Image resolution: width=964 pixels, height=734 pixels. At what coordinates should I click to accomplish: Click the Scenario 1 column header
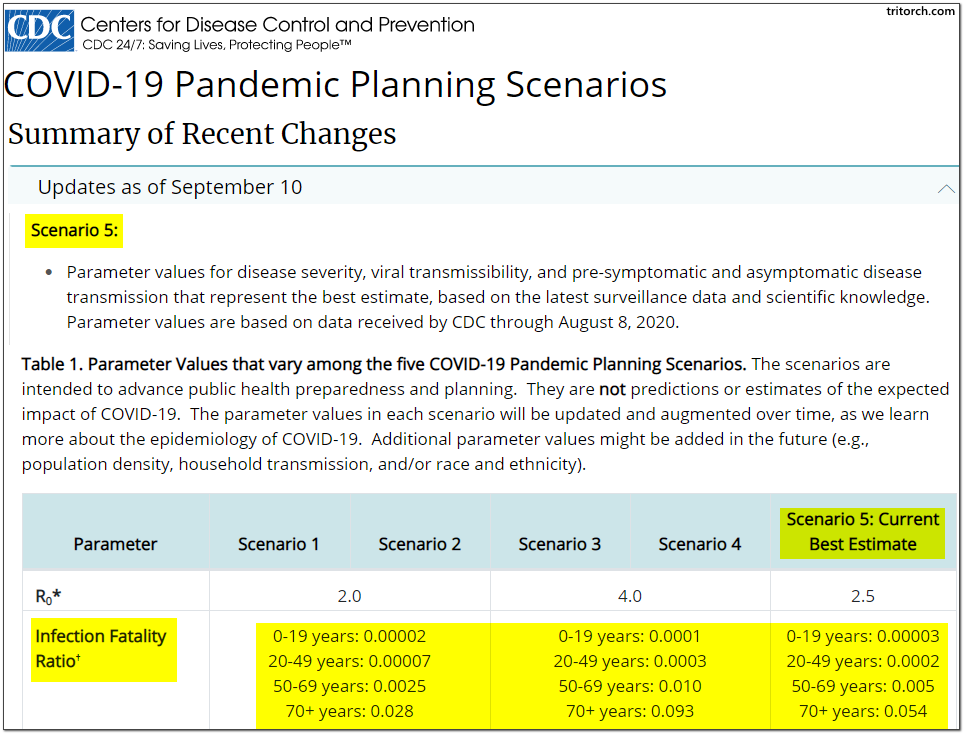(x=279, y=544)
